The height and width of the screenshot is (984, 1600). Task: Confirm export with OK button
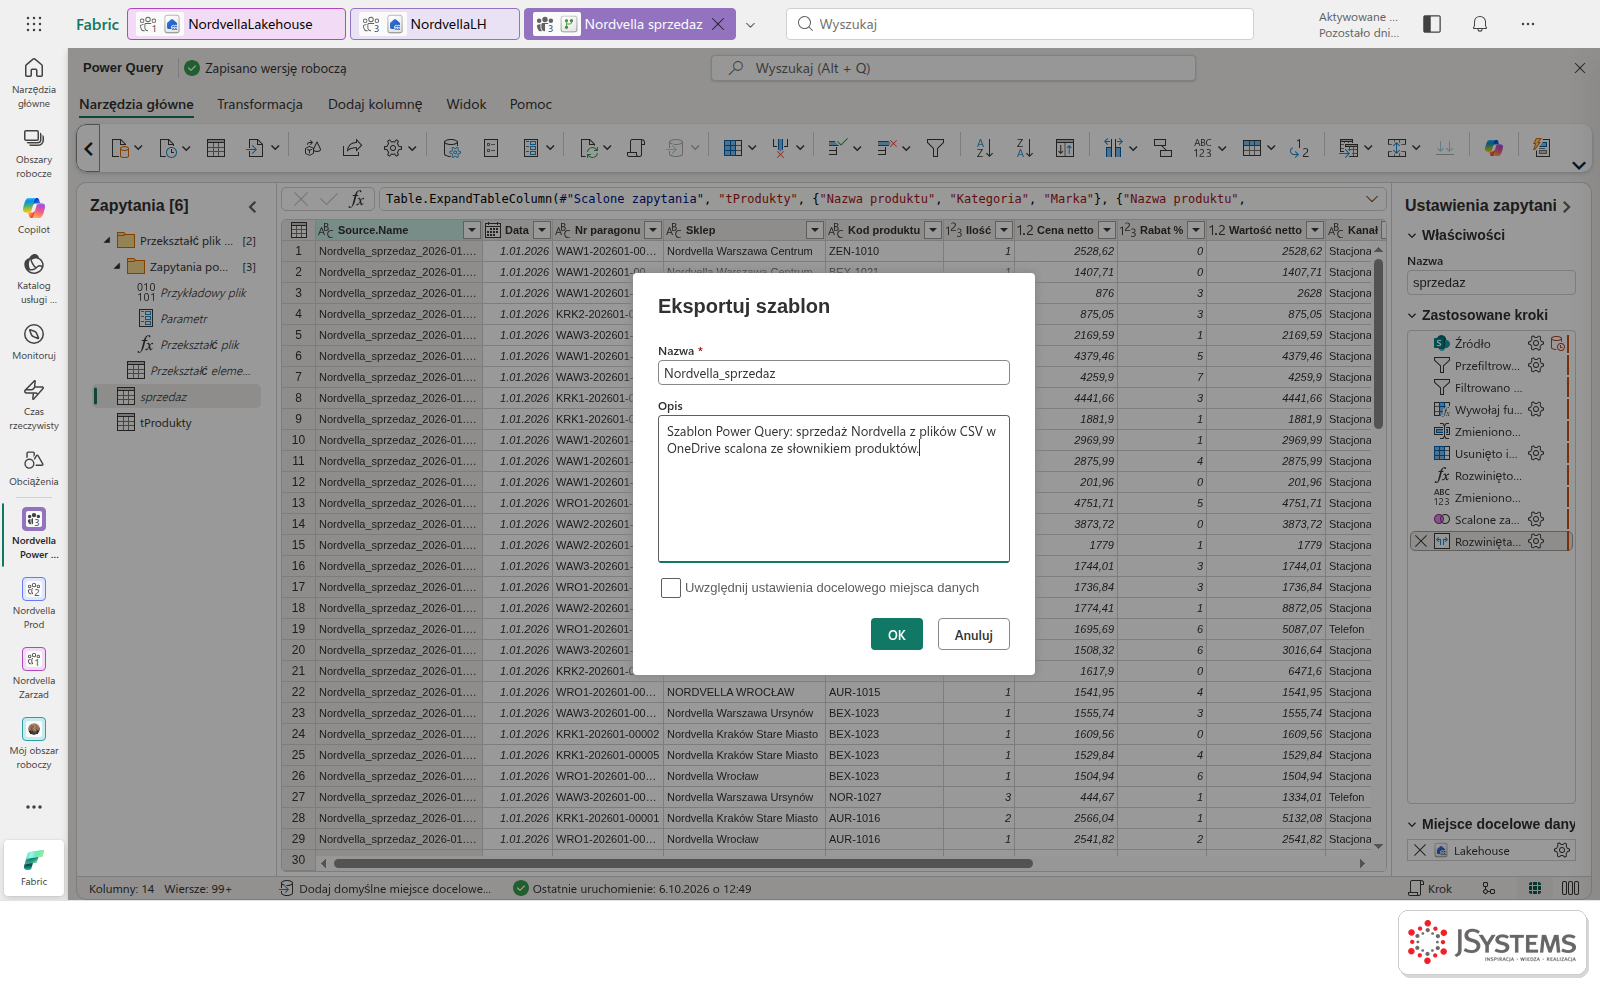[x=897, y=634]
